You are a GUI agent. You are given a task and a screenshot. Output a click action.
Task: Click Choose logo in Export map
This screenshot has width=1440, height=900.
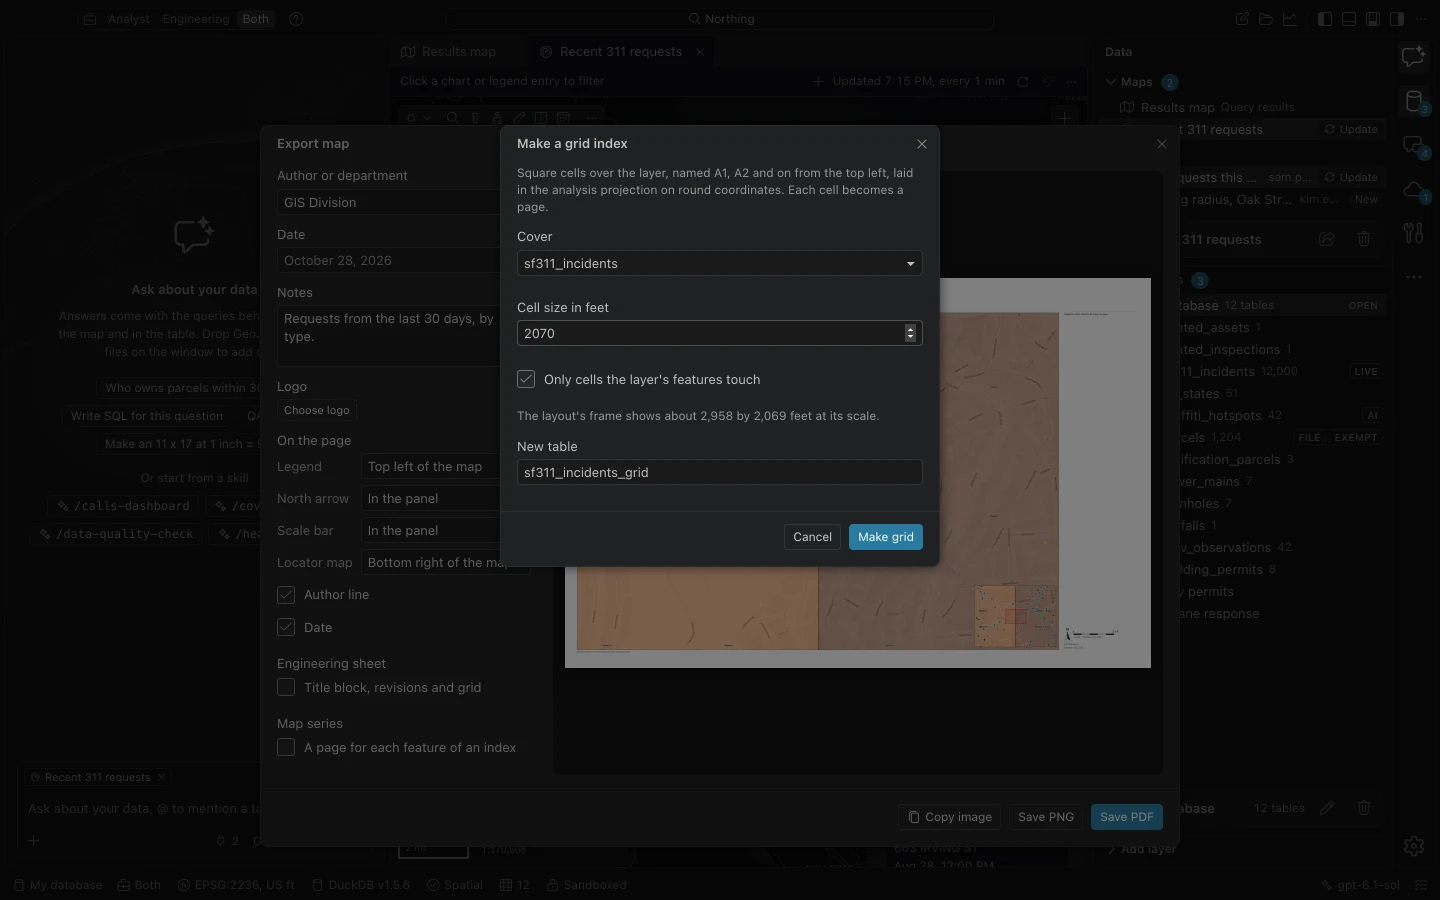point(317,410)
